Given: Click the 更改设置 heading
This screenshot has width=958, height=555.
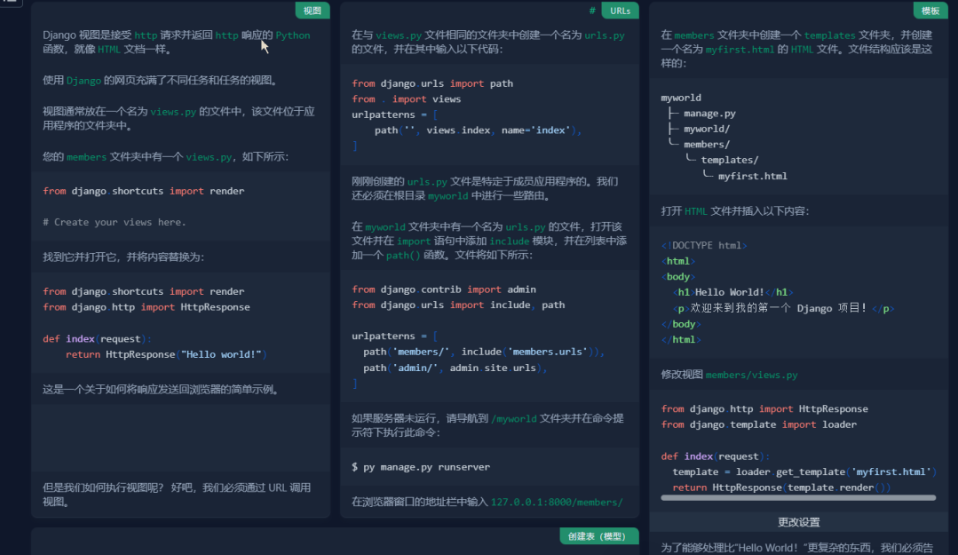Looking at the screenshot, I should coord(799,522).
